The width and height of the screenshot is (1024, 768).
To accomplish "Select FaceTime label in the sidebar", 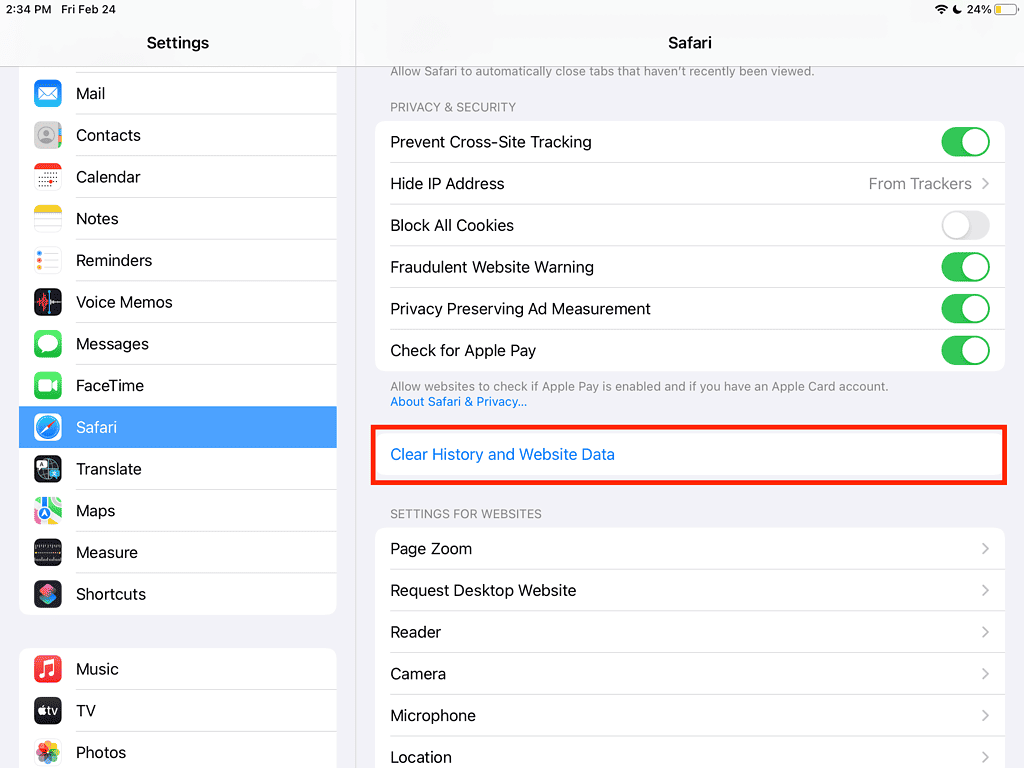I will [x=110, y=386].
